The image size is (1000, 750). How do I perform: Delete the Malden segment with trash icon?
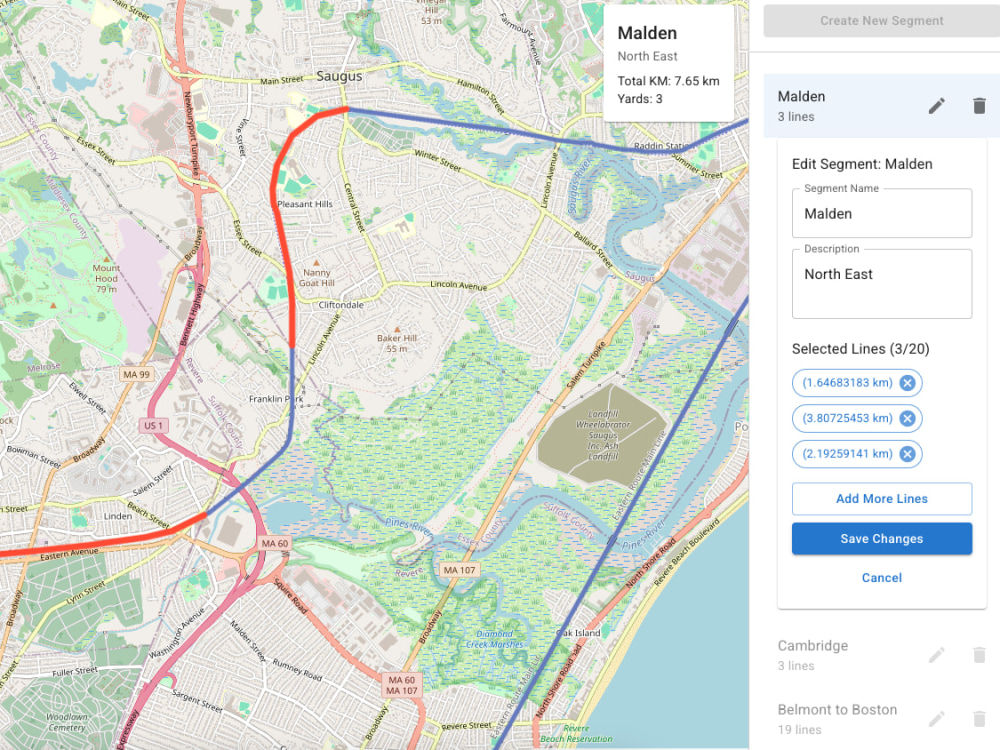[979, 106]
